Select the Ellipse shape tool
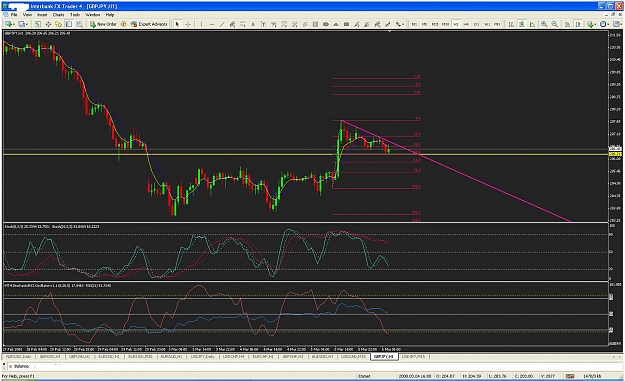The width and height of the screenshot is (625, 381). tap(326, 24)
